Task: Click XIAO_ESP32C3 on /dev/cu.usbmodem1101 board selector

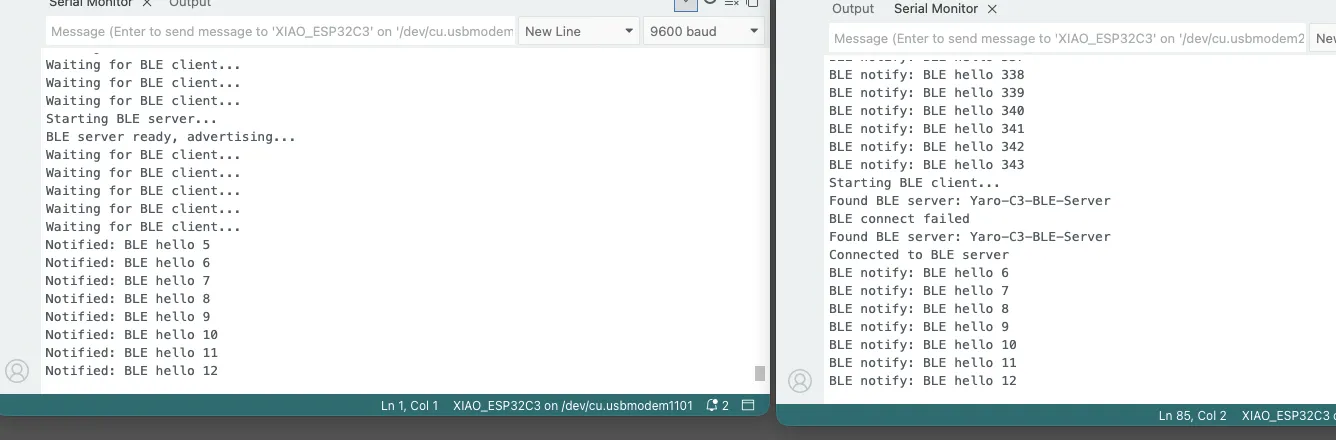Action: [573, 406]
